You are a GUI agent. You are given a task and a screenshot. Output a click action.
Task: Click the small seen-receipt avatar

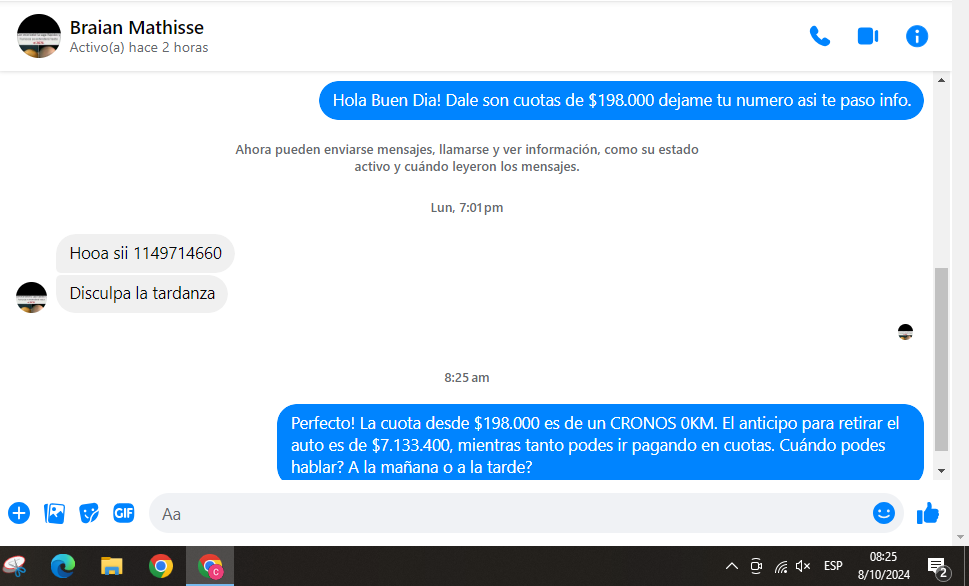pyautogui.click(x=905, y=332)
